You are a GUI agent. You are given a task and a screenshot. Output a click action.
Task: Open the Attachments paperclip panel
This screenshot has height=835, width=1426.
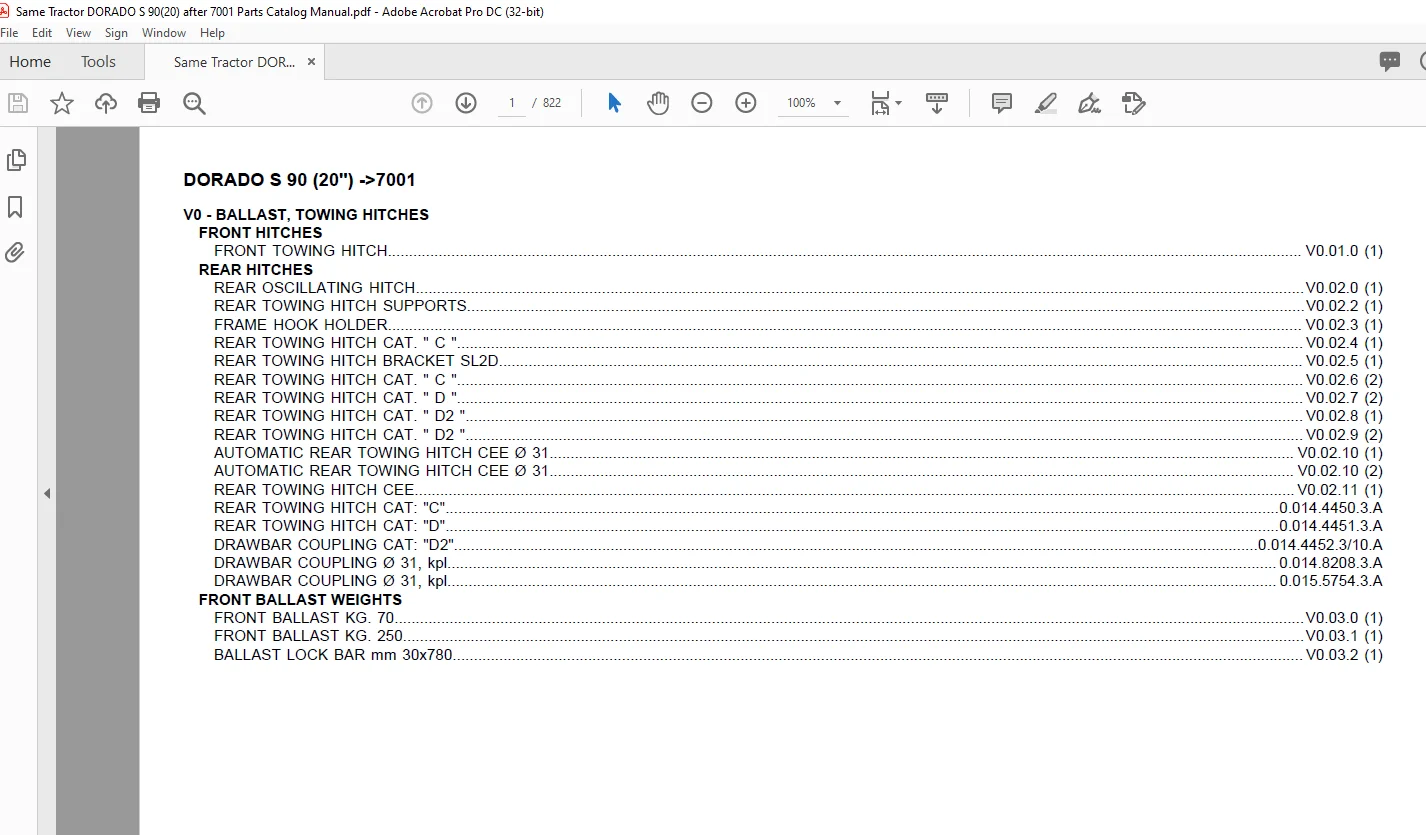coord(15,252)
